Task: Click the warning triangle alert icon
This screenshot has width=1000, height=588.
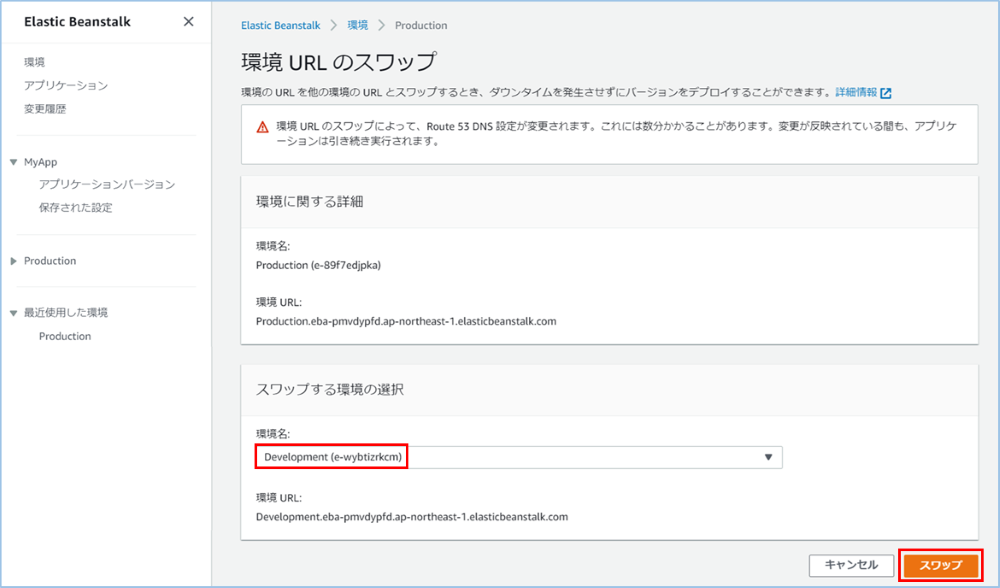Action: pyautogui.click(x=262, y=127)
